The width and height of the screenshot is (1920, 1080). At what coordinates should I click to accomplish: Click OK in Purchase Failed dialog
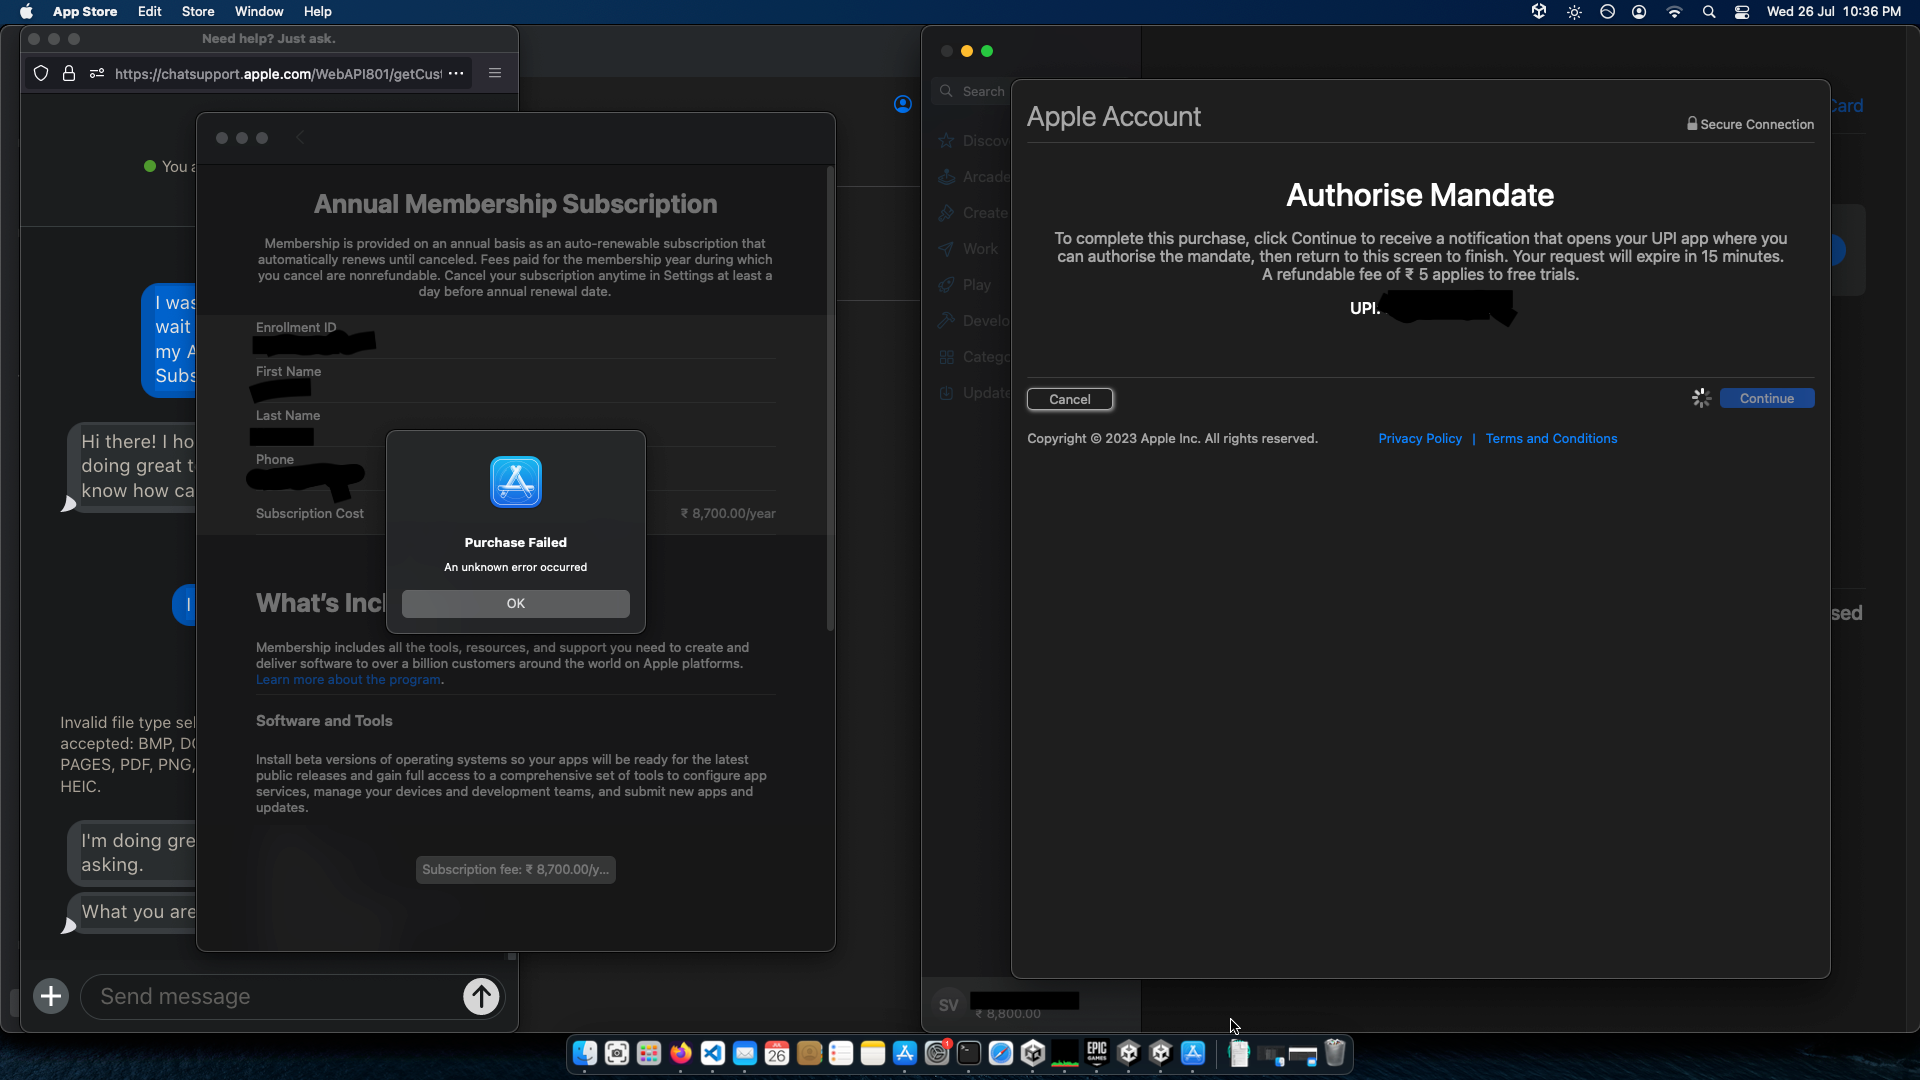click(x=515, y=603)
